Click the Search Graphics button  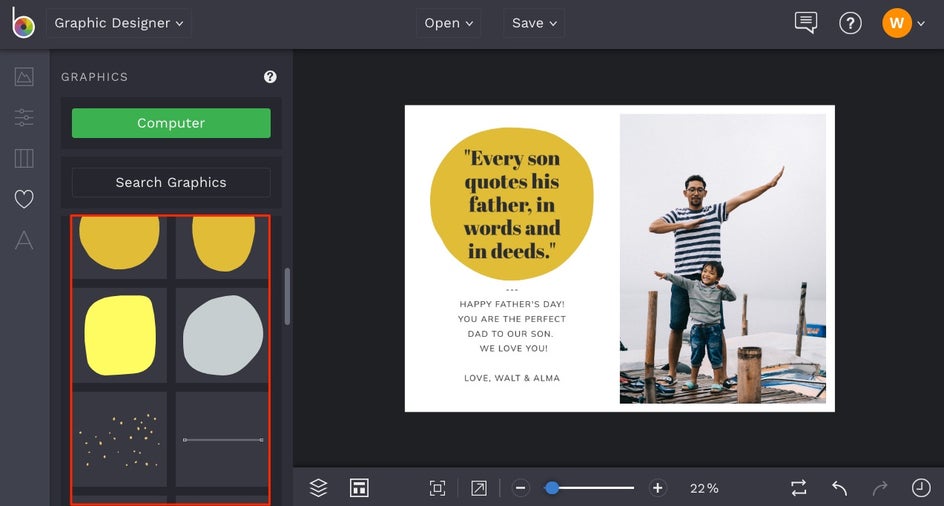pyautogui.click(x=171, y=182)
